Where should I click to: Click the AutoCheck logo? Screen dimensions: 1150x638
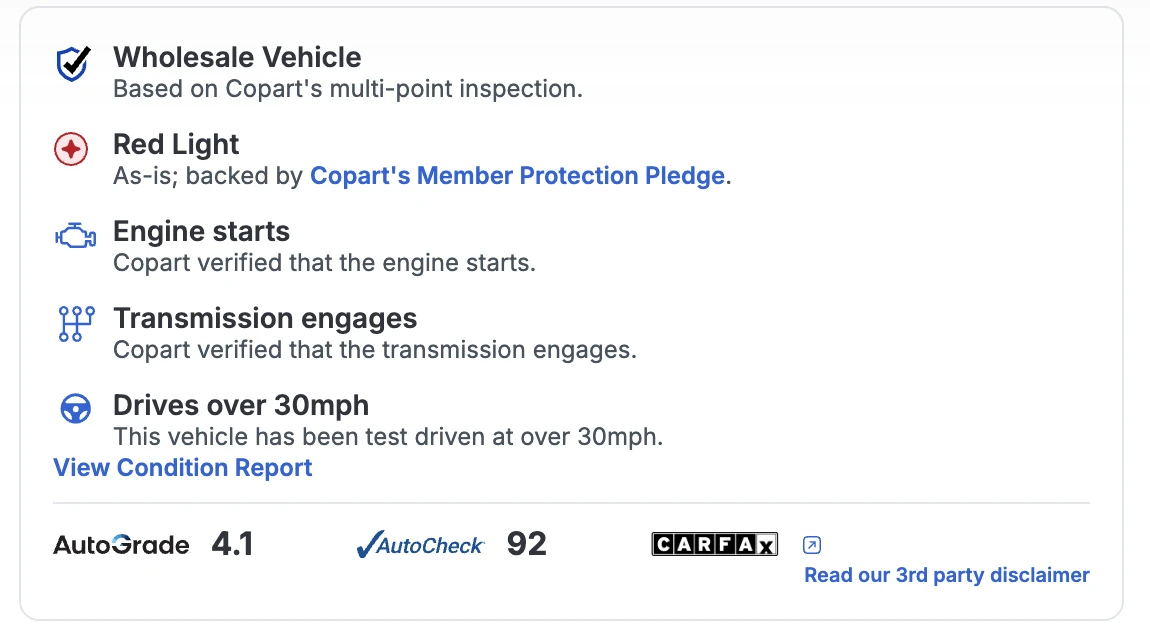420,544
